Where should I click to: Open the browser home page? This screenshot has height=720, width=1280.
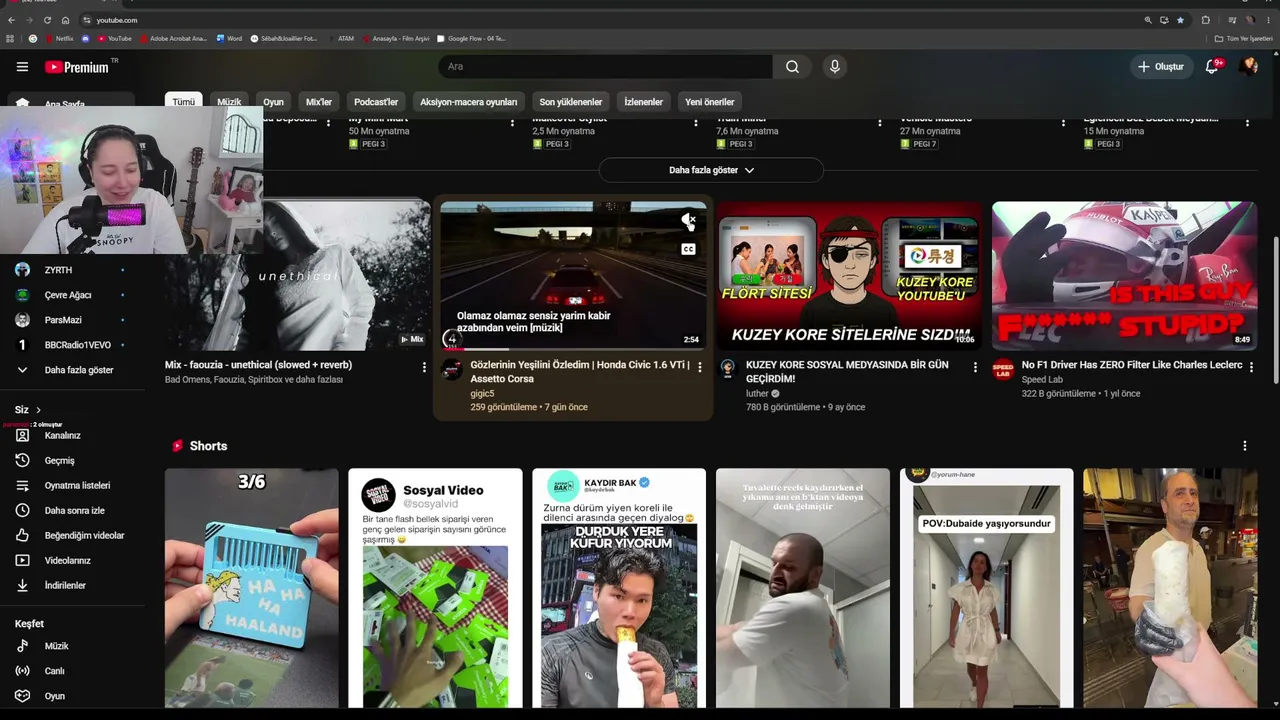pyautogui.click(x=65, y=20)
